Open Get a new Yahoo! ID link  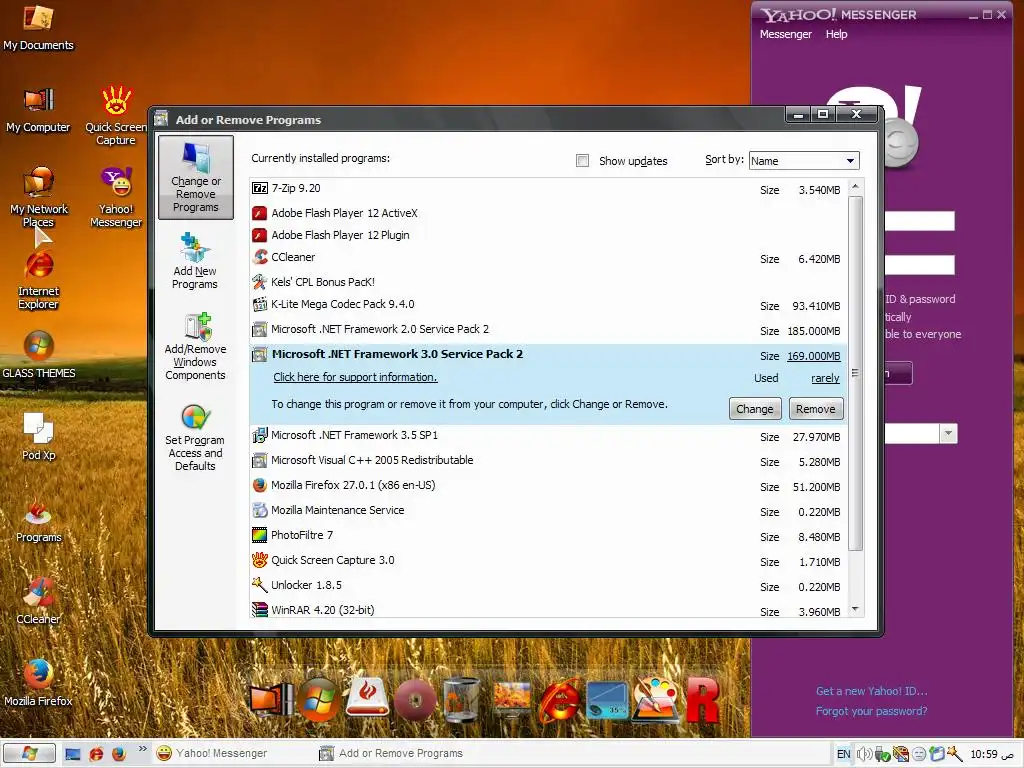[x=871, y=691]
